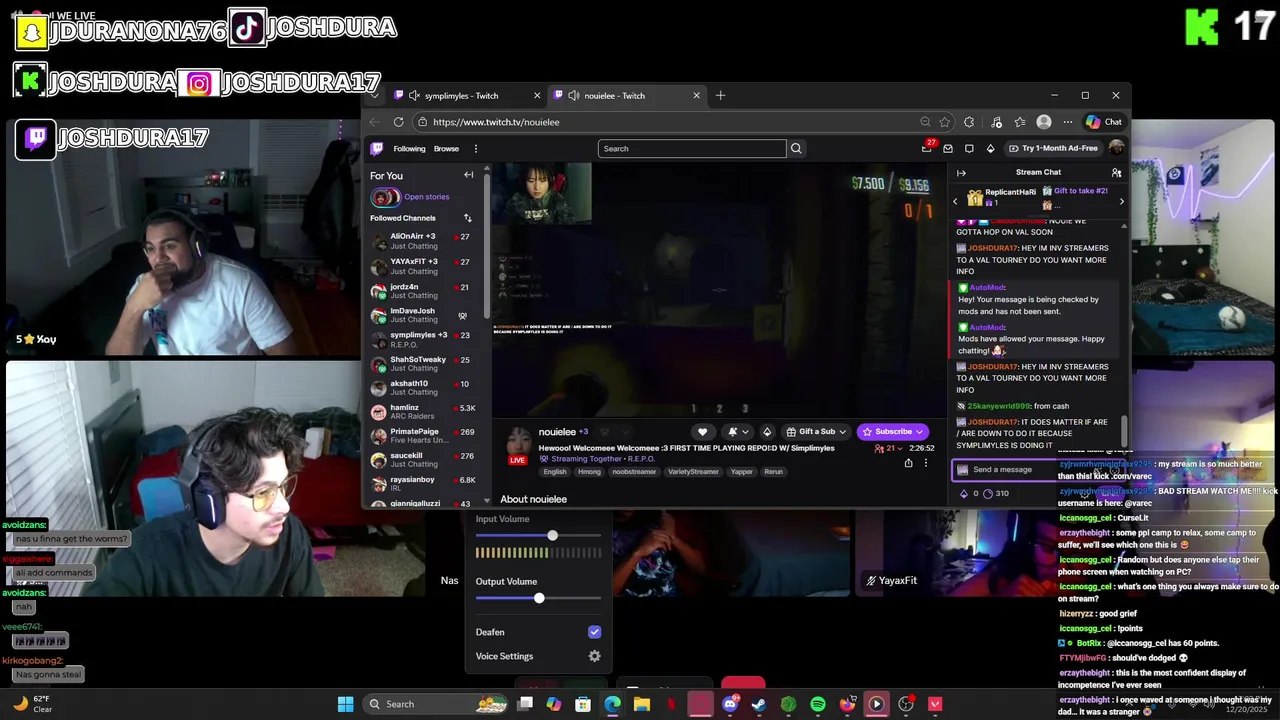This screenshot has width=1280, height=720.
Task: Open Spotify from the taskbar
Action: click(x=818, y=704)
